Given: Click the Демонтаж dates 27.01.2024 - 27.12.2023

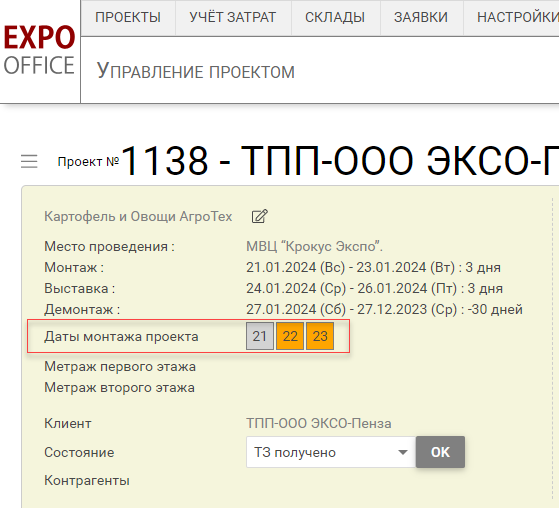Looking at the screenshot, I should click(384, 309).
